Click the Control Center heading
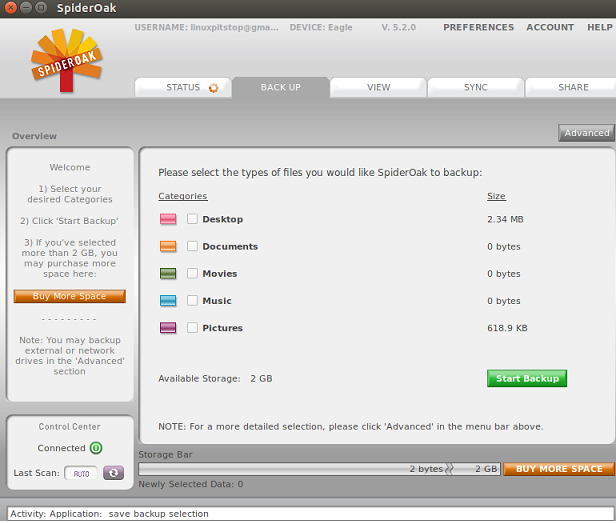This screenshot has width=616, height=523. (70, 427)
